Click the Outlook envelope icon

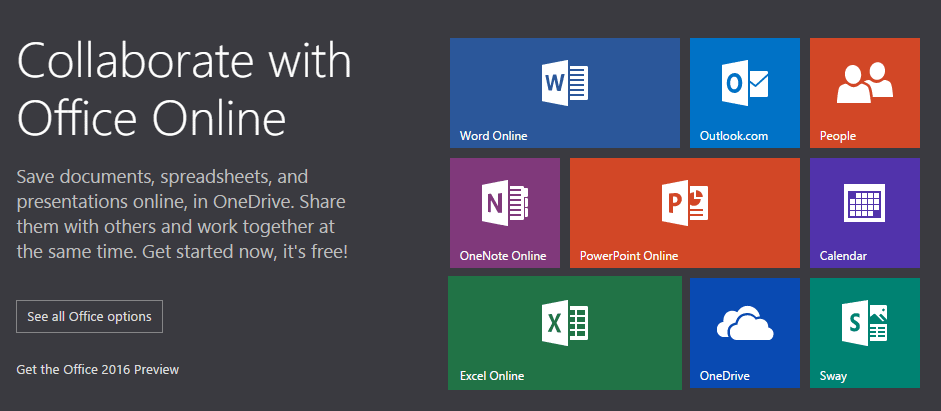(744, 83)
